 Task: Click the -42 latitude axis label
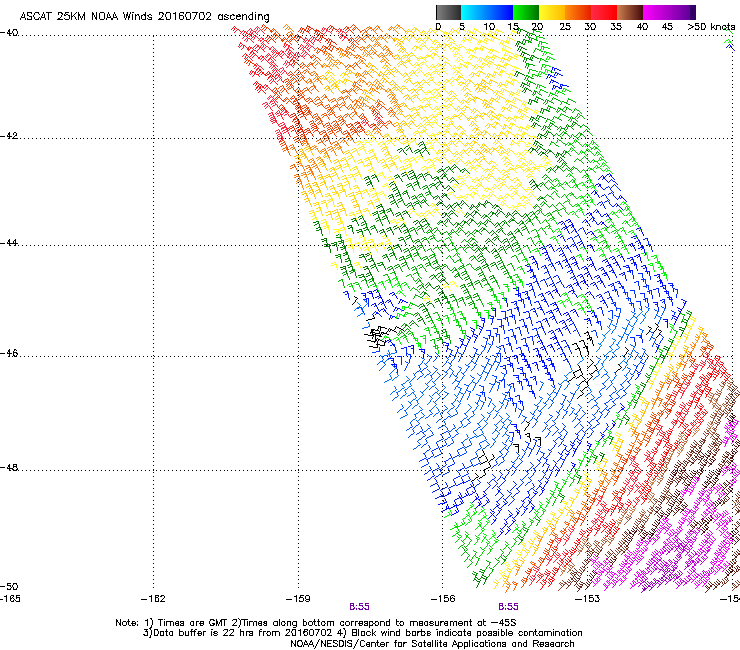point(9,136)
